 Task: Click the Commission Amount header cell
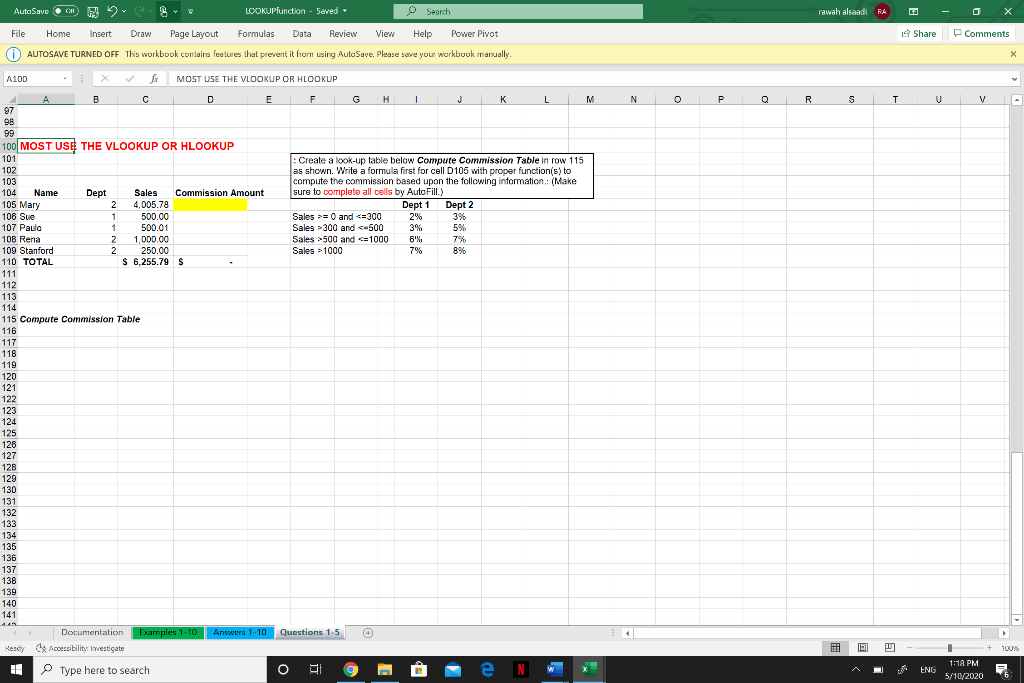tap(219, 193)
